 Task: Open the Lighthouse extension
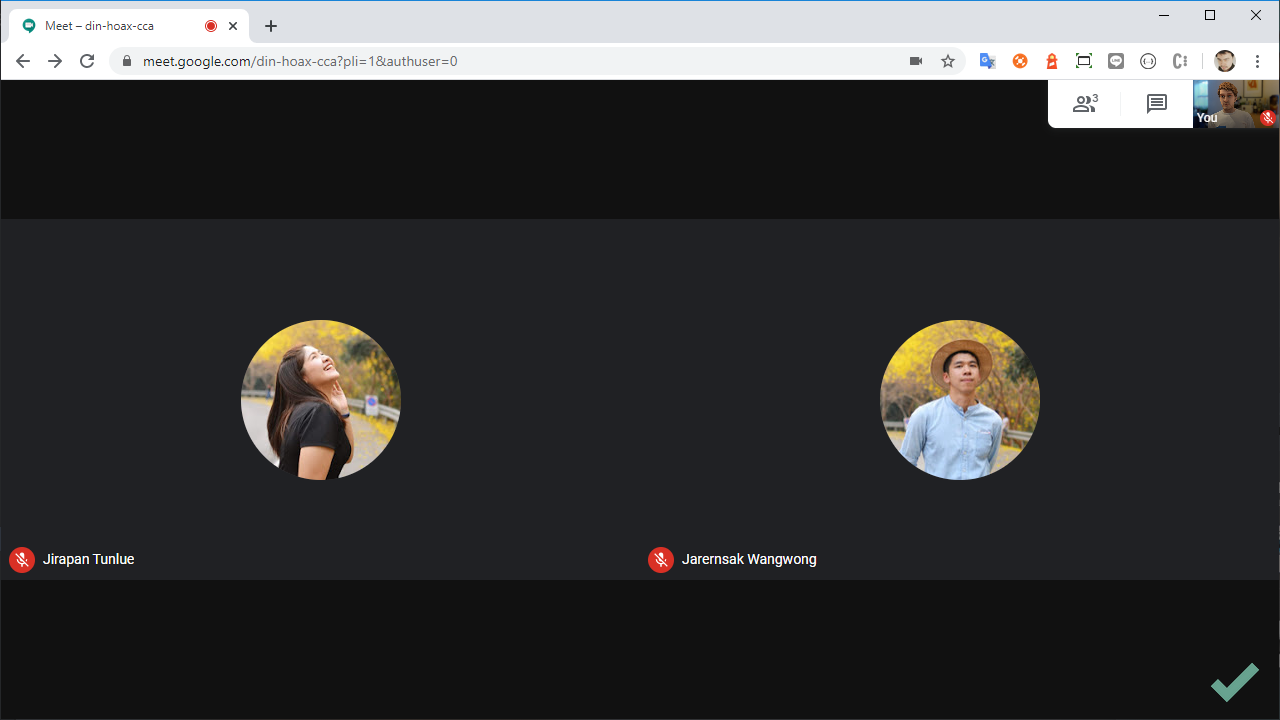click(1052, 61)
